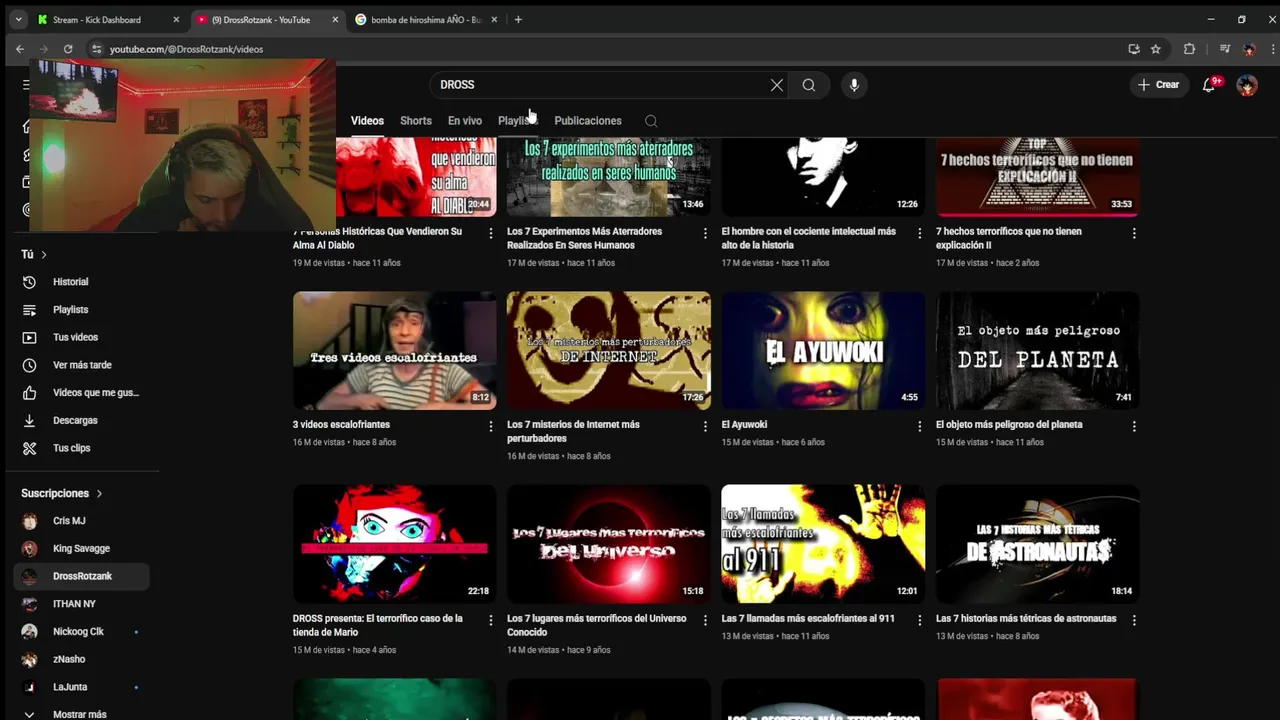Open the Publicaciones tab
This screenshot has height=720, width=1280.
(588, 121)
